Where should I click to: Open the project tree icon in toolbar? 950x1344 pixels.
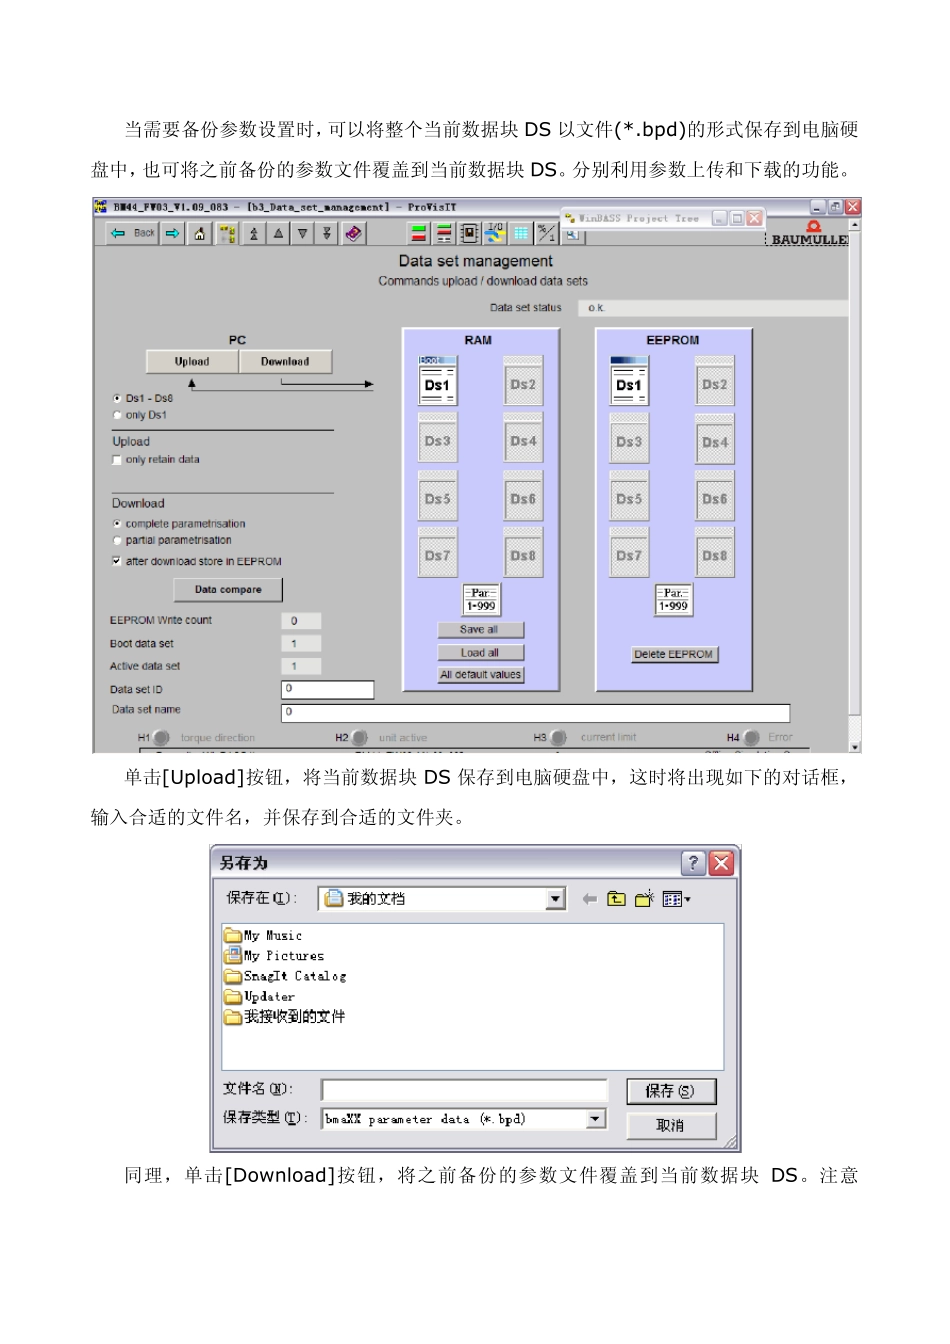point(228,233)
